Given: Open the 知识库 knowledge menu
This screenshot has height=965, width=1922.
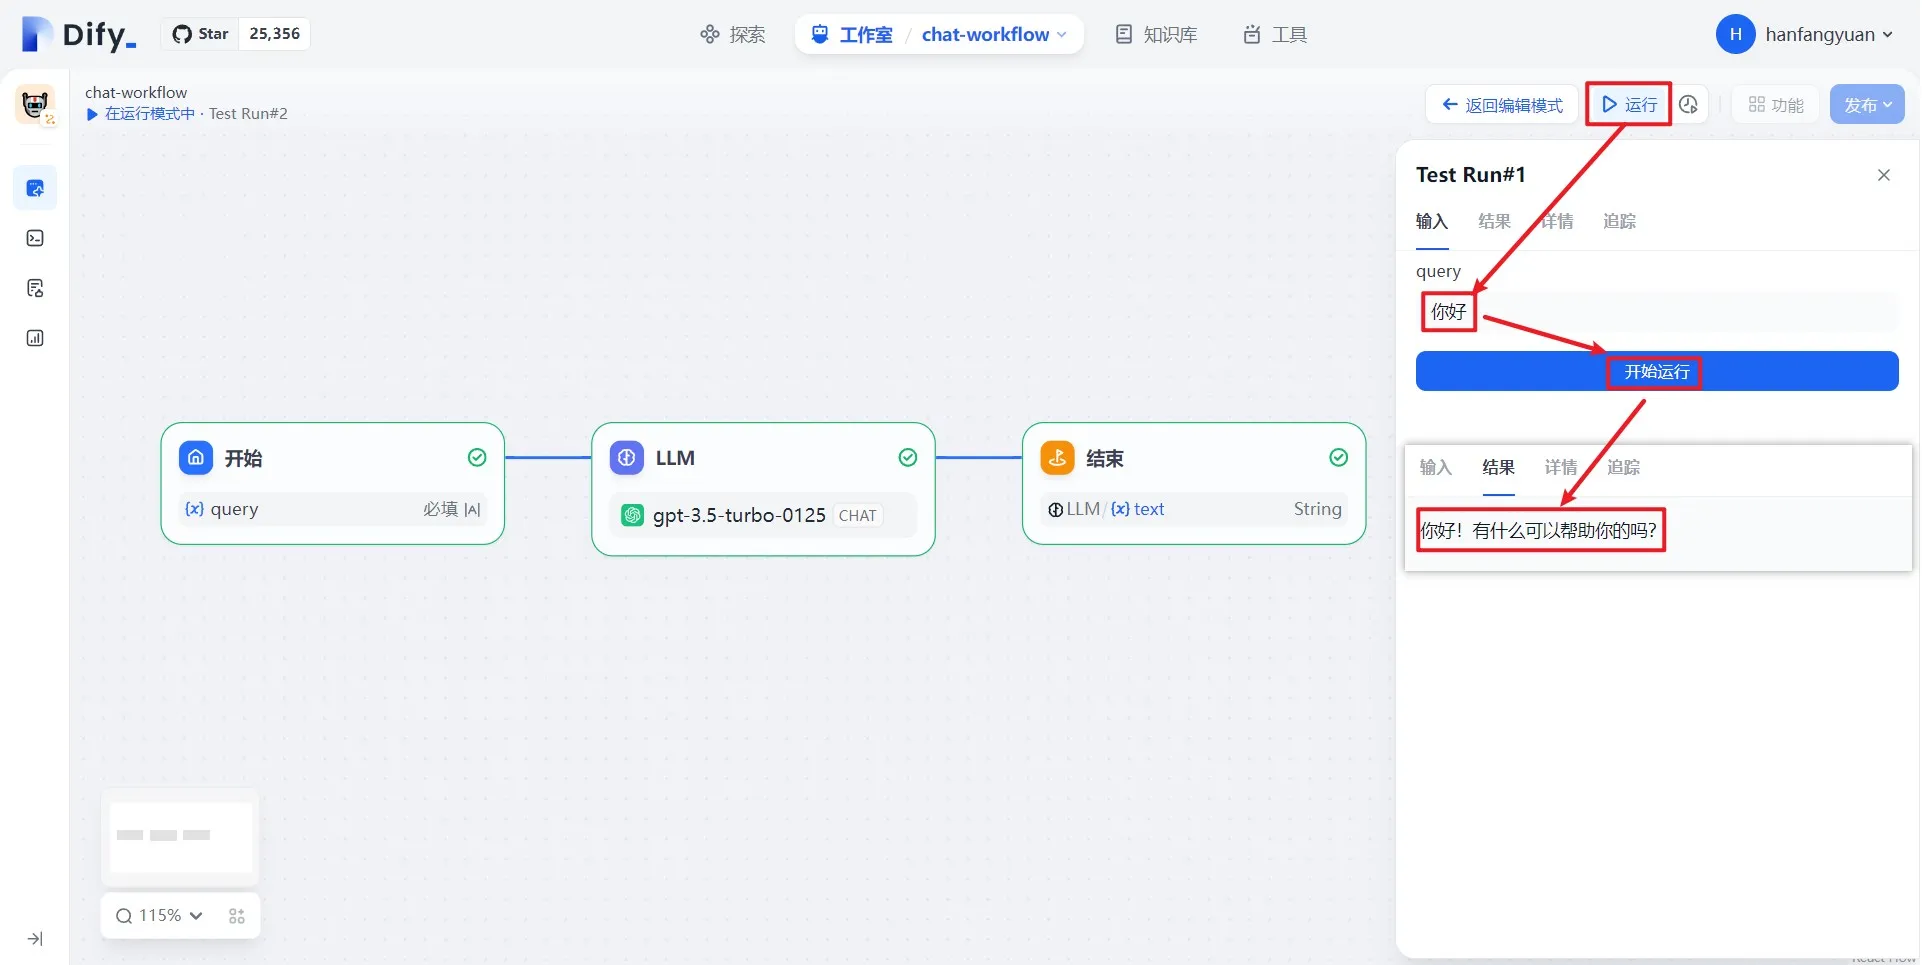Looking at the screenshot, I should (x=1156, y=35).
